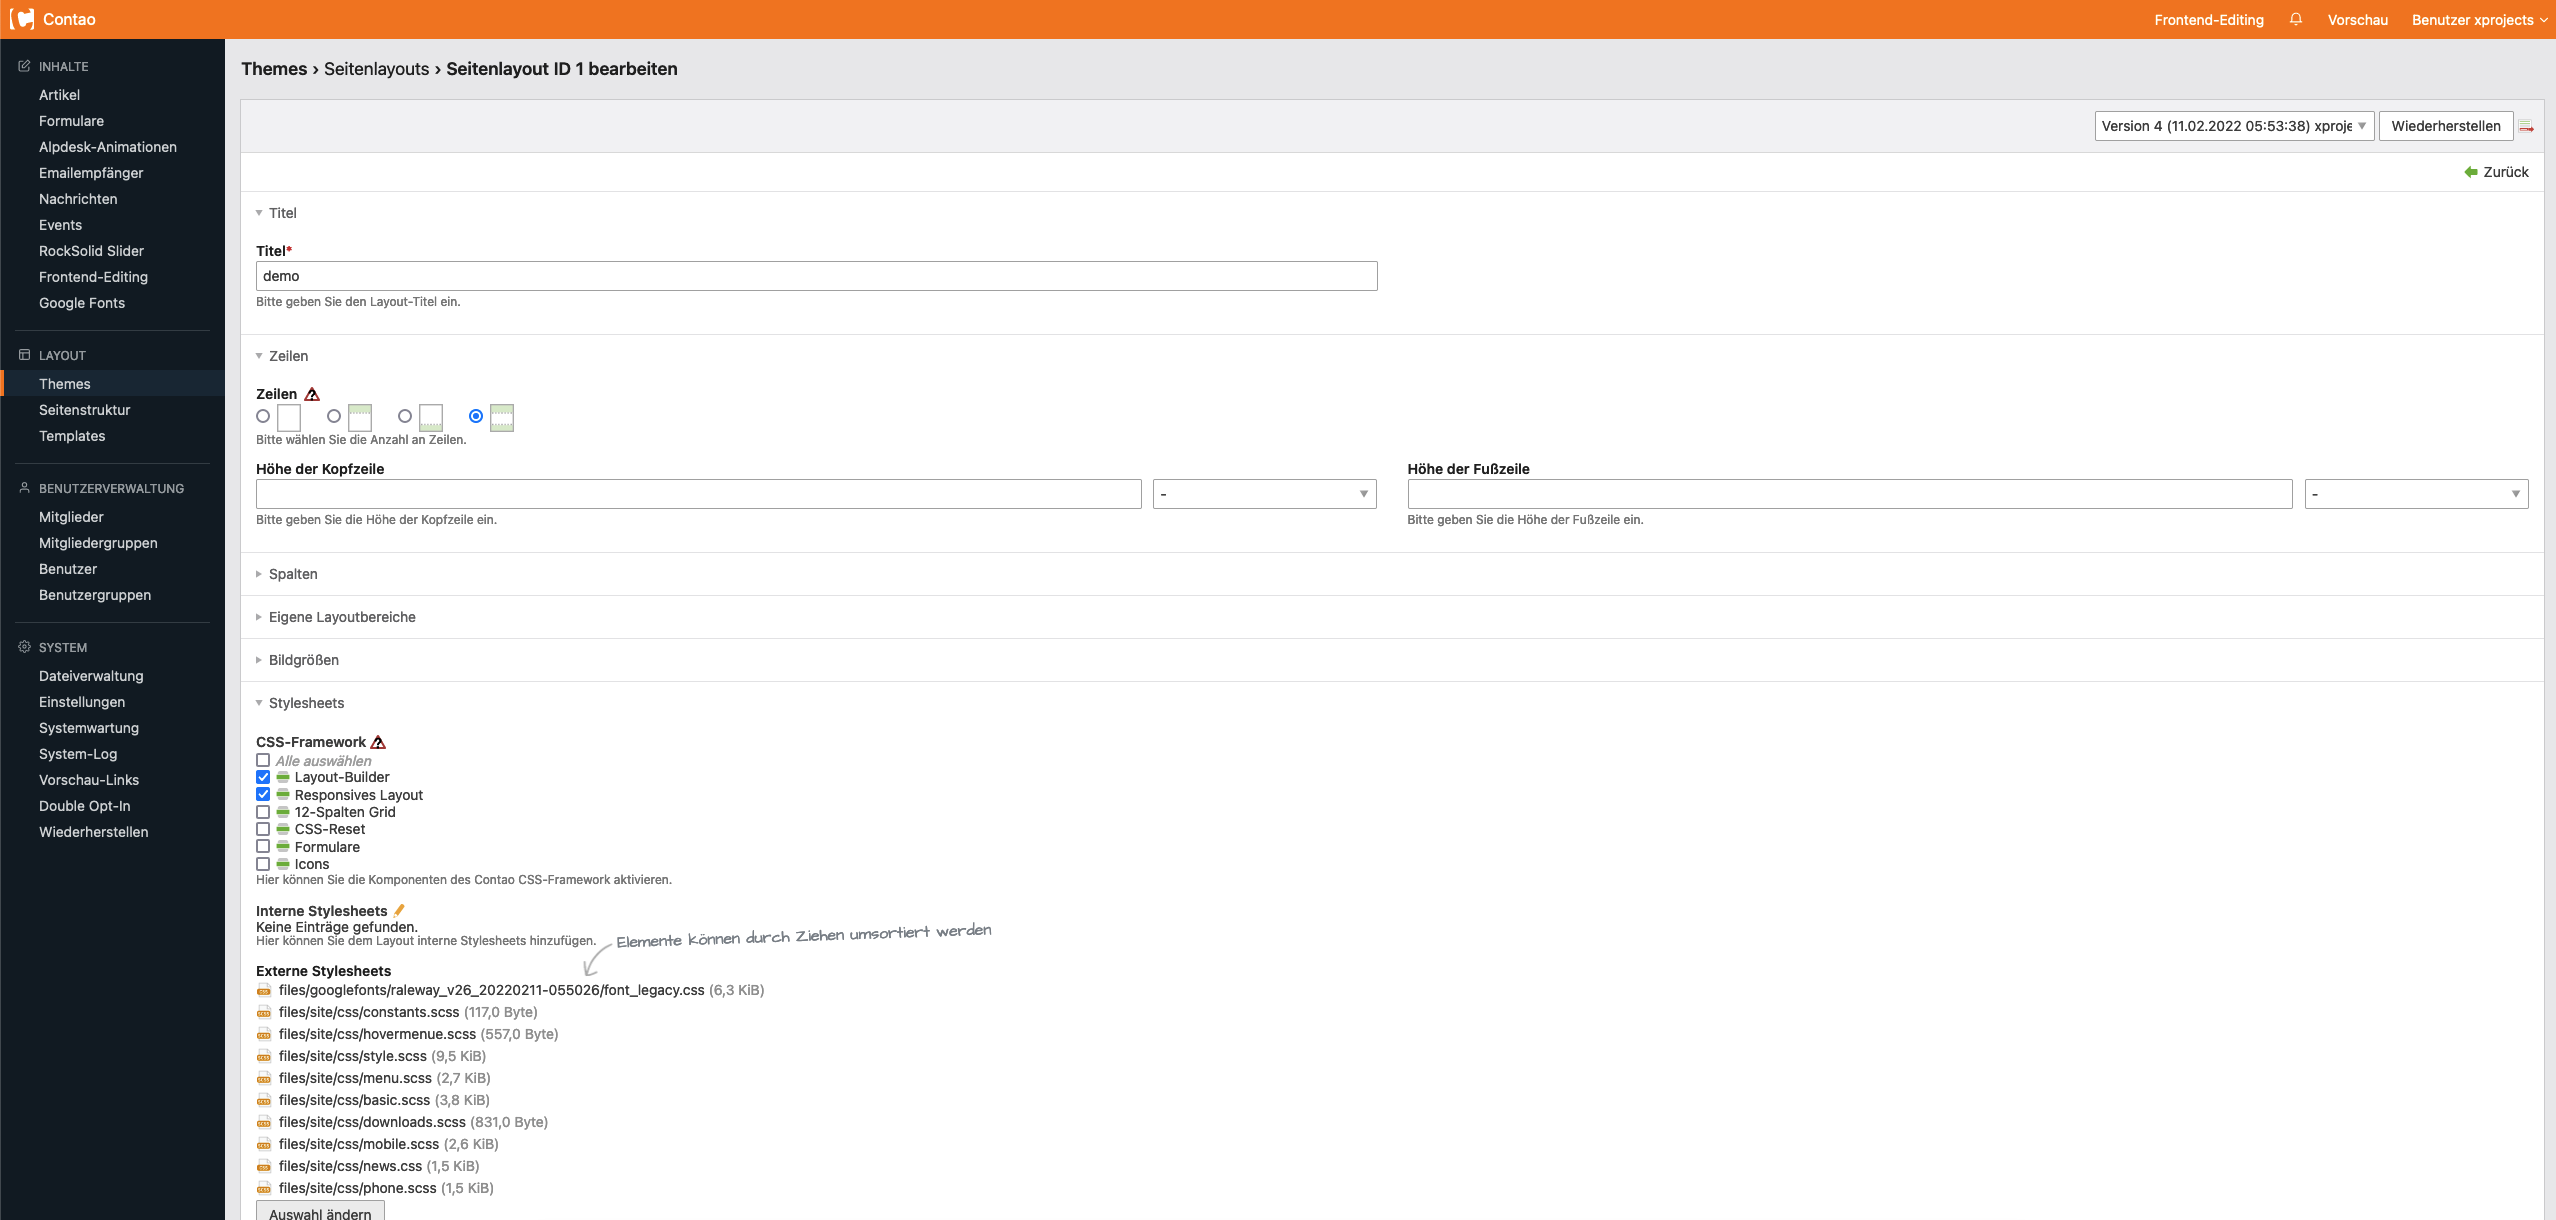Click the pencil icon beside Interne Stylesheets

[399, 910]
